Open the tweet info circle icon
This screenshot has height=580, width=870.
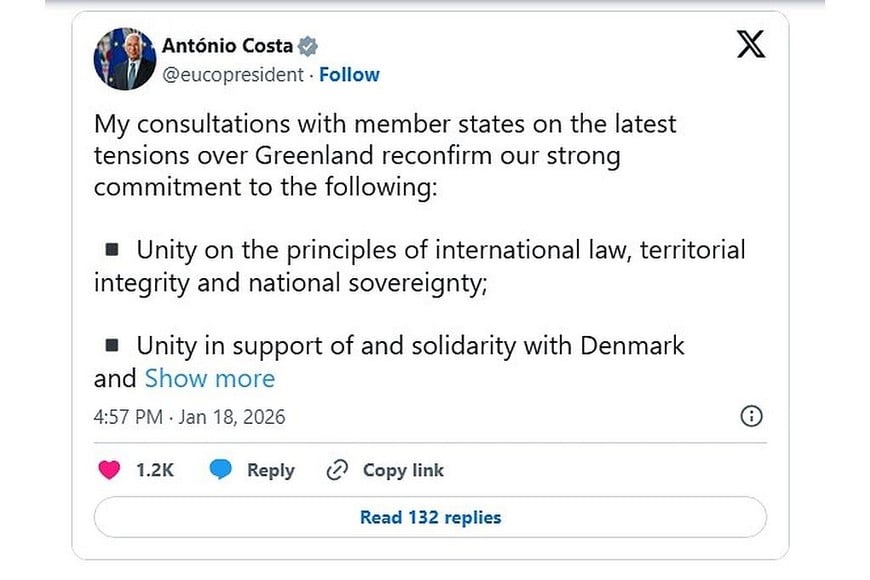(752, 416)
